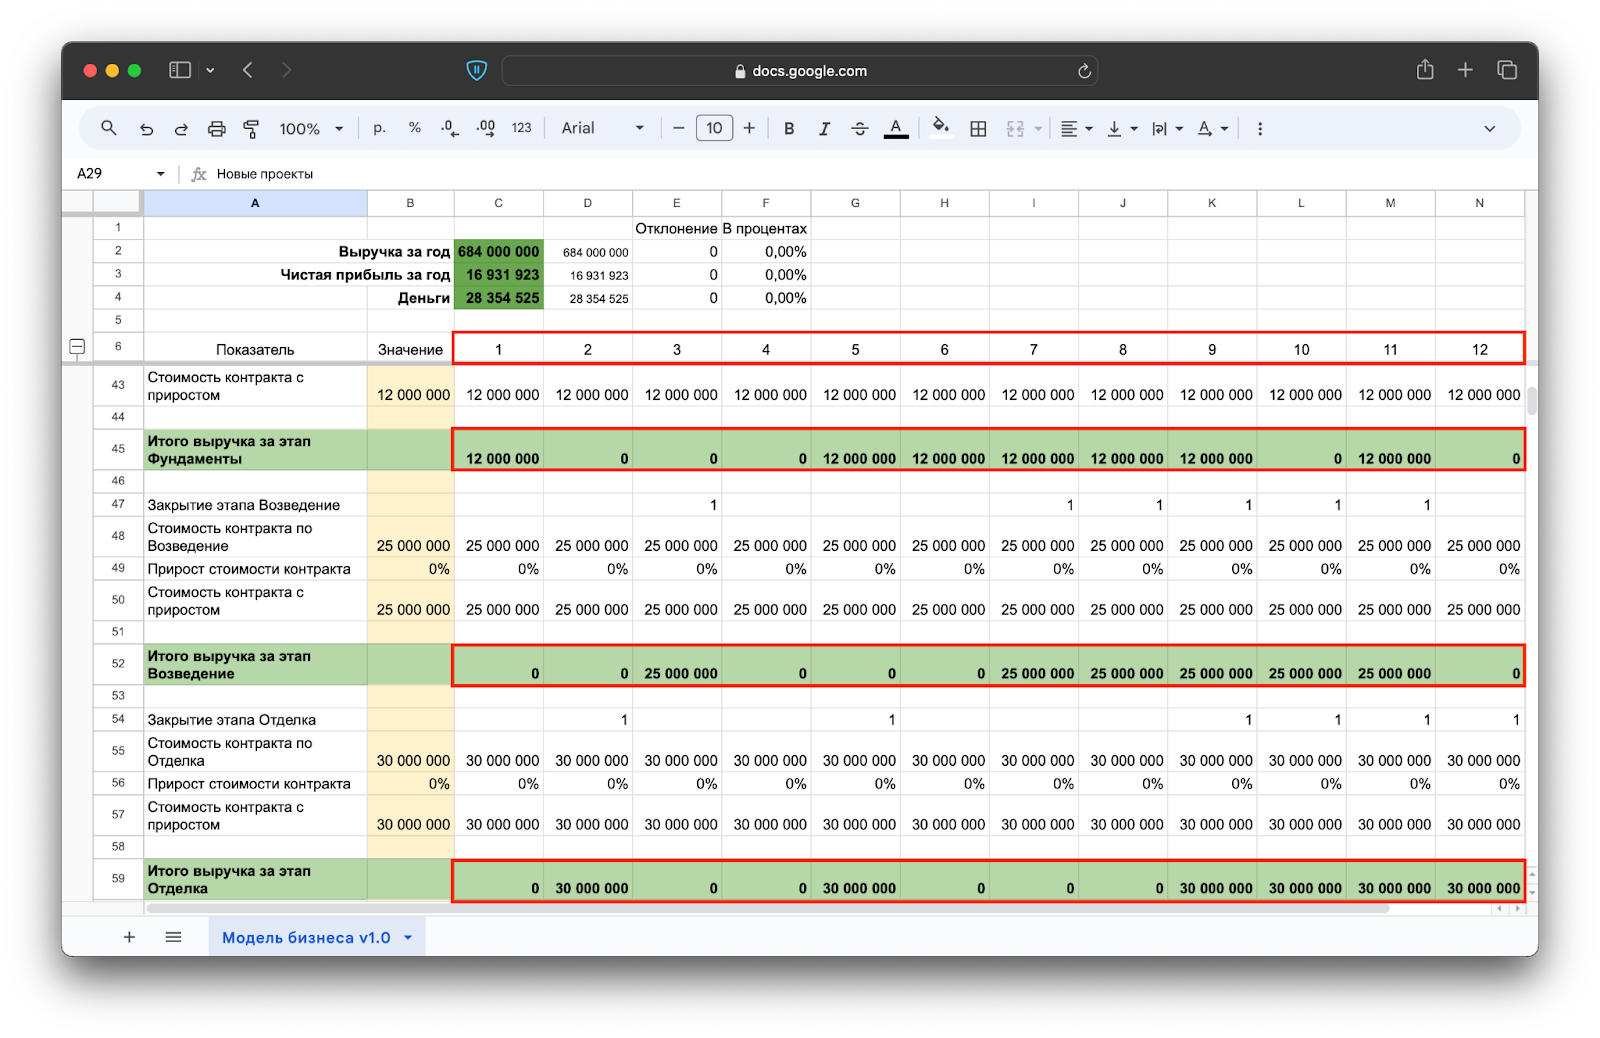The height and width of the screenshot is (1038, 1600).
Task: Collapse the row group with minus toggle
Action: coord(77,347)
